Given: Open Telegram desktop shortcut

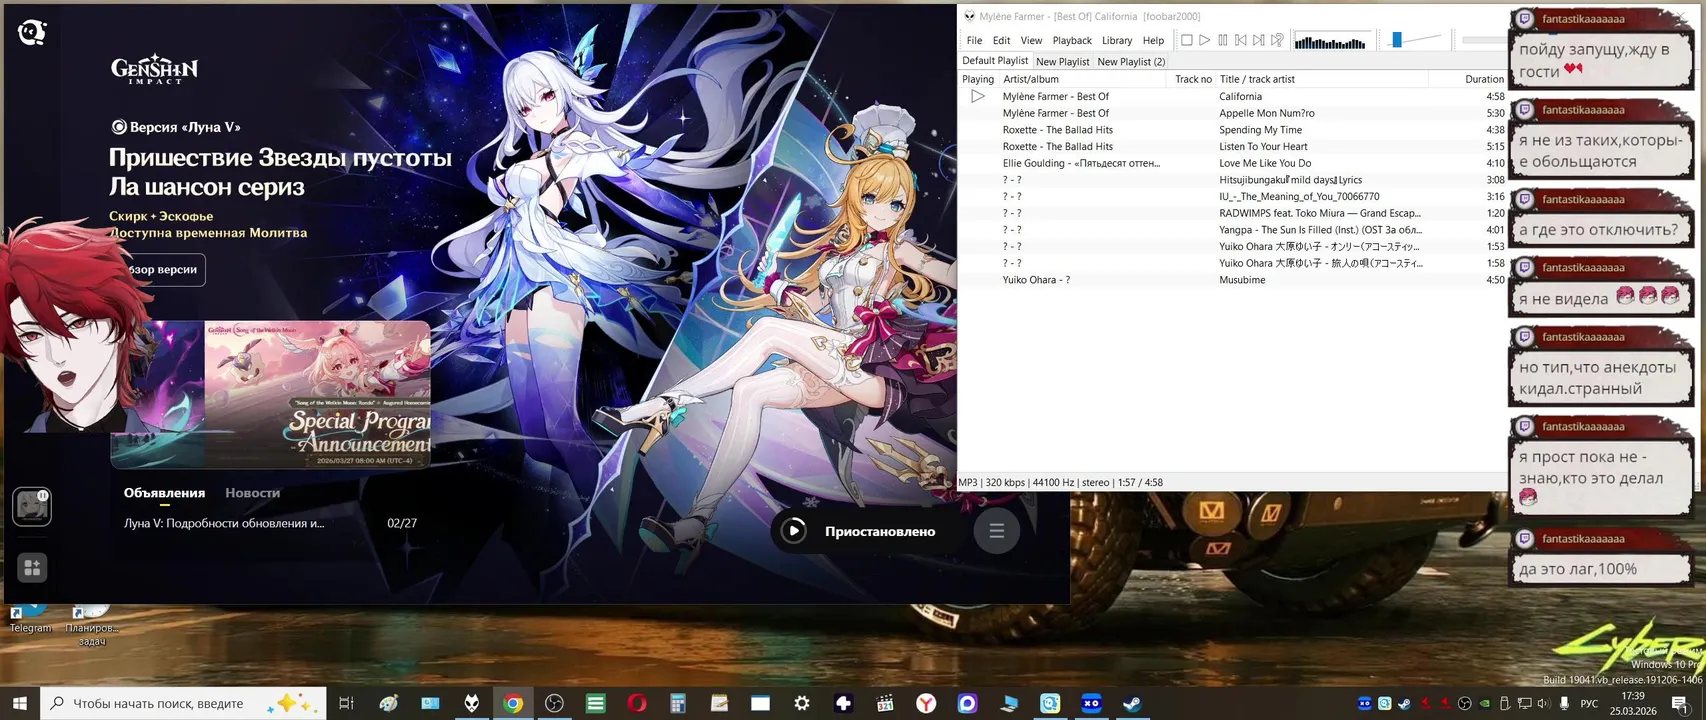Looking at the screenshot, I should pos(30,618).
